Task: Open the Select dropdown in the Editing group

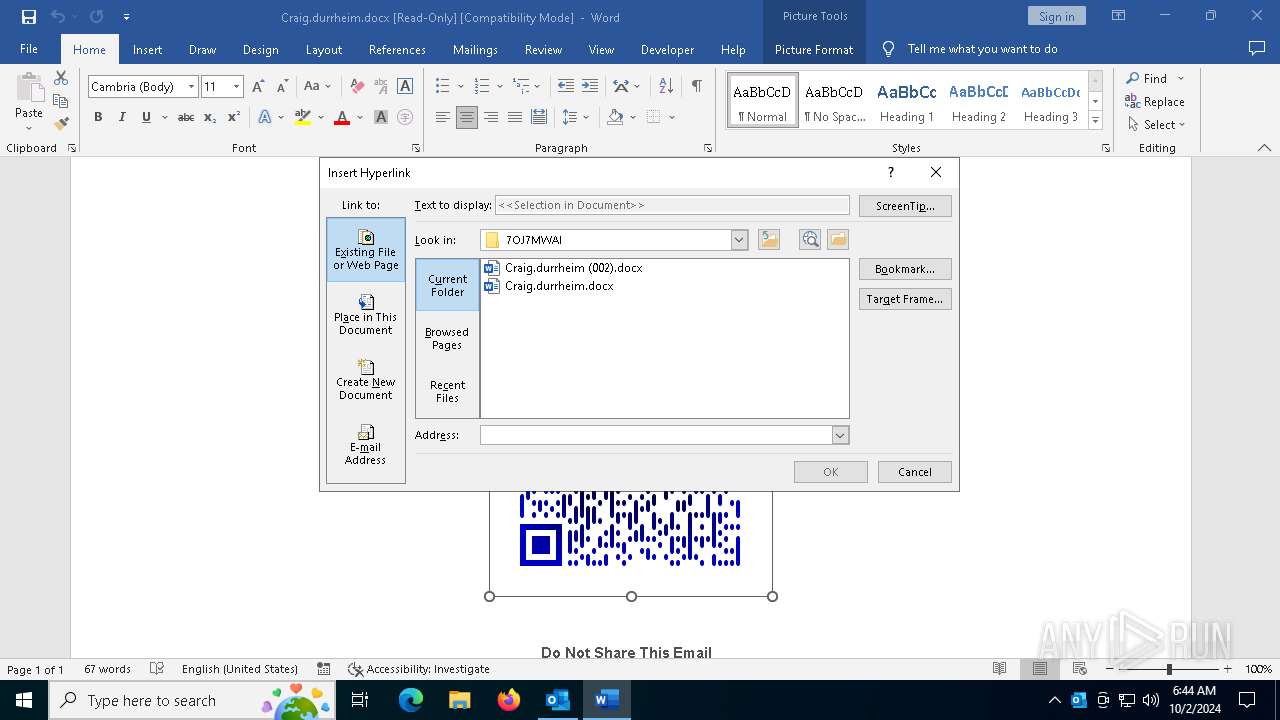Action: click(x=1156, y=125)
